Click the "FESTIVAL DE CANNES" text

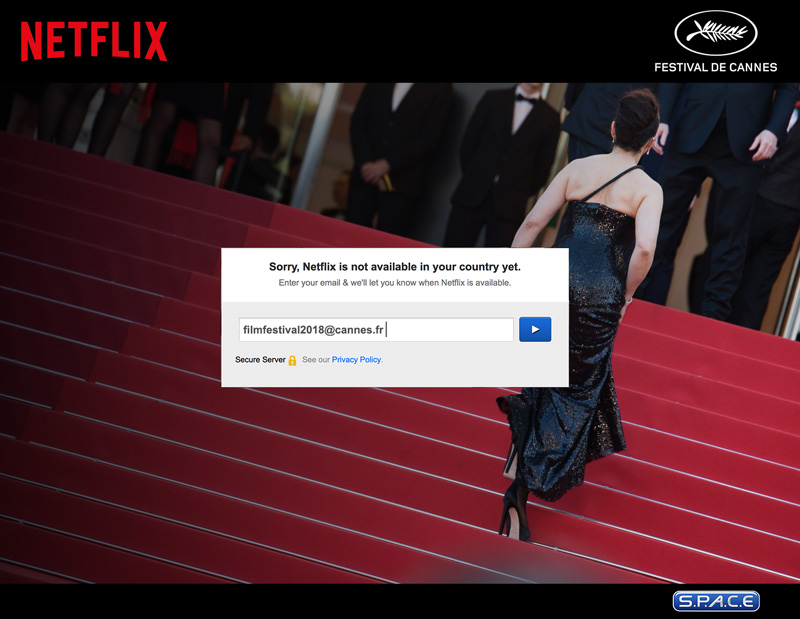pos(715,68)
